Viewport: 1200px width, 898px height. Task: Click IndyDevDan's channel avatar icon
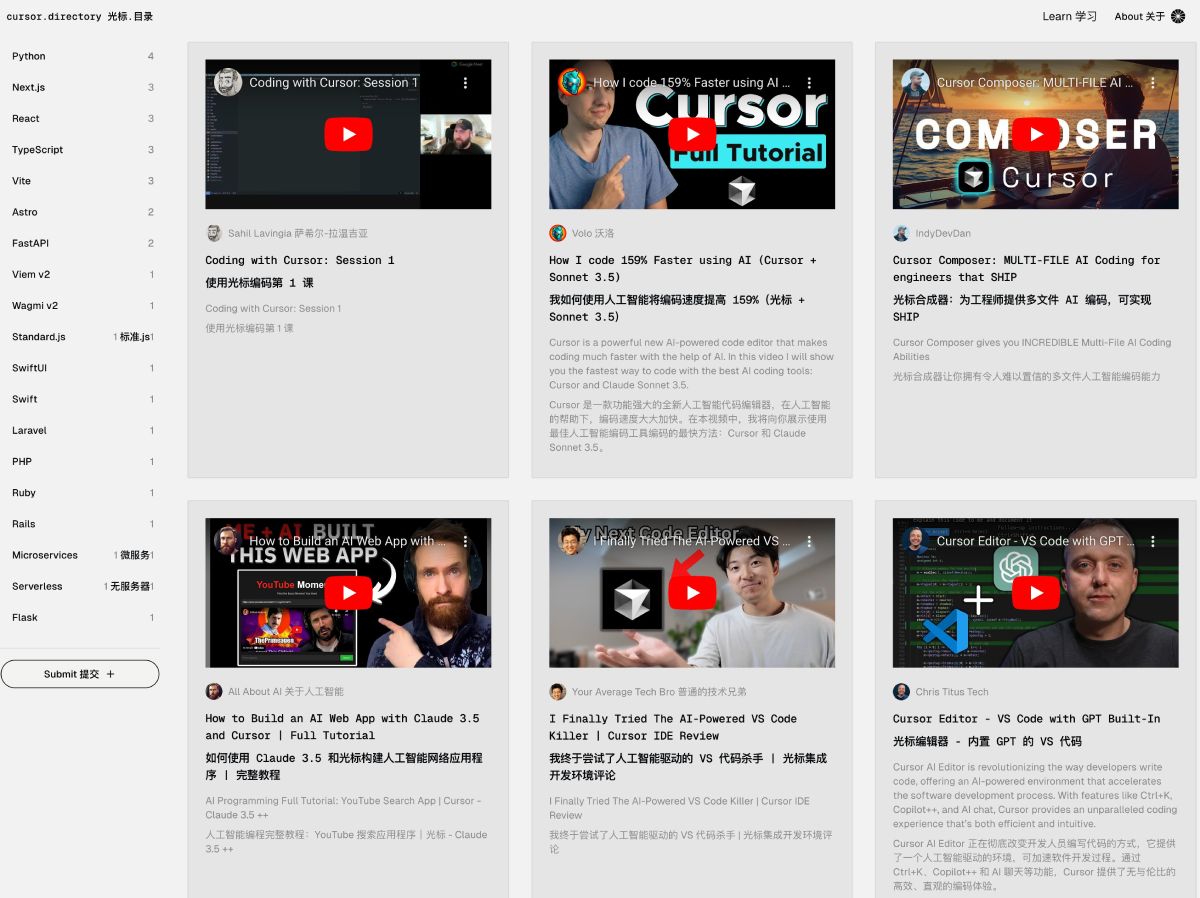point(901,232)
